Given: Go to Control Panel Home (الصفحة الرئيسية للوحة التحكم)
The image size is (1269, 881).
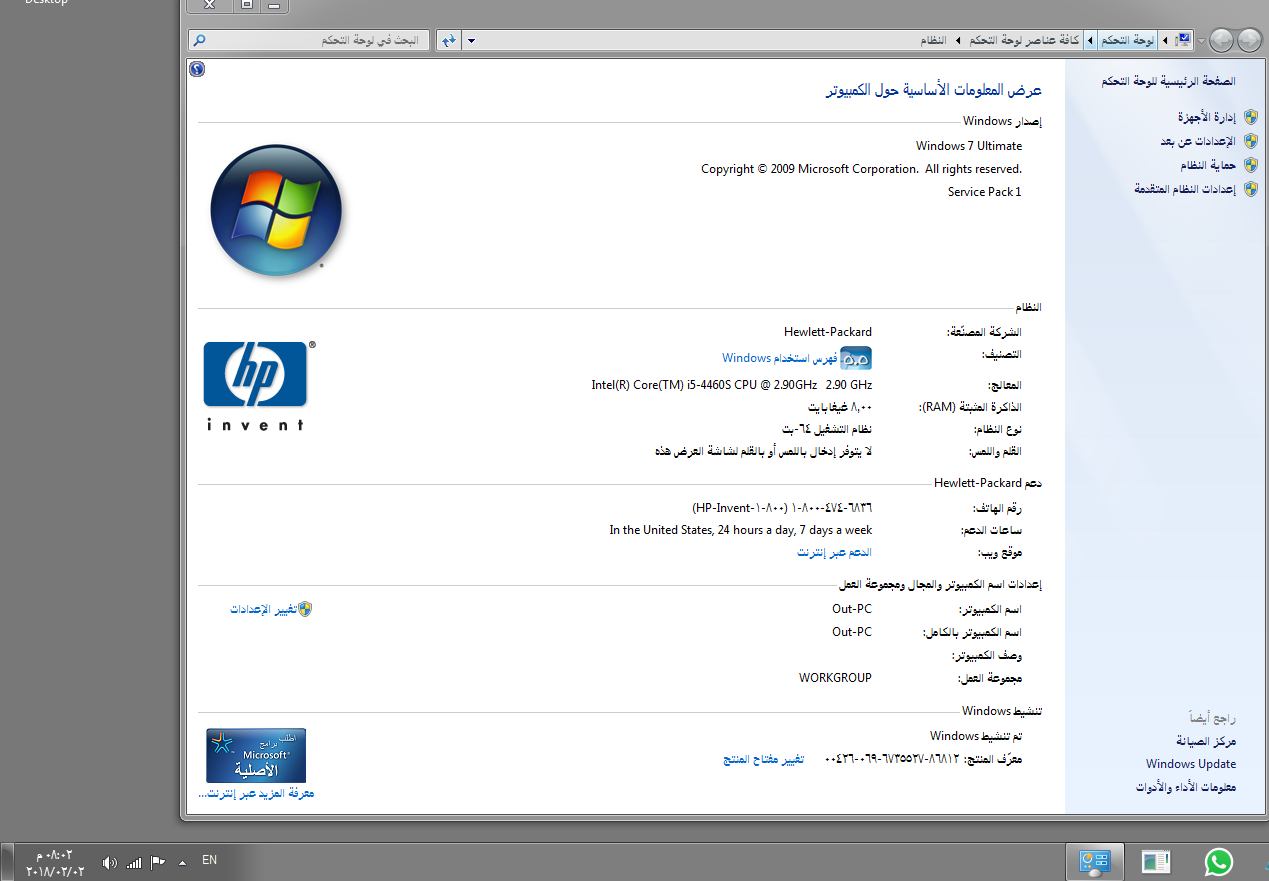Looking at the screenshot, I should [1168, 81].
